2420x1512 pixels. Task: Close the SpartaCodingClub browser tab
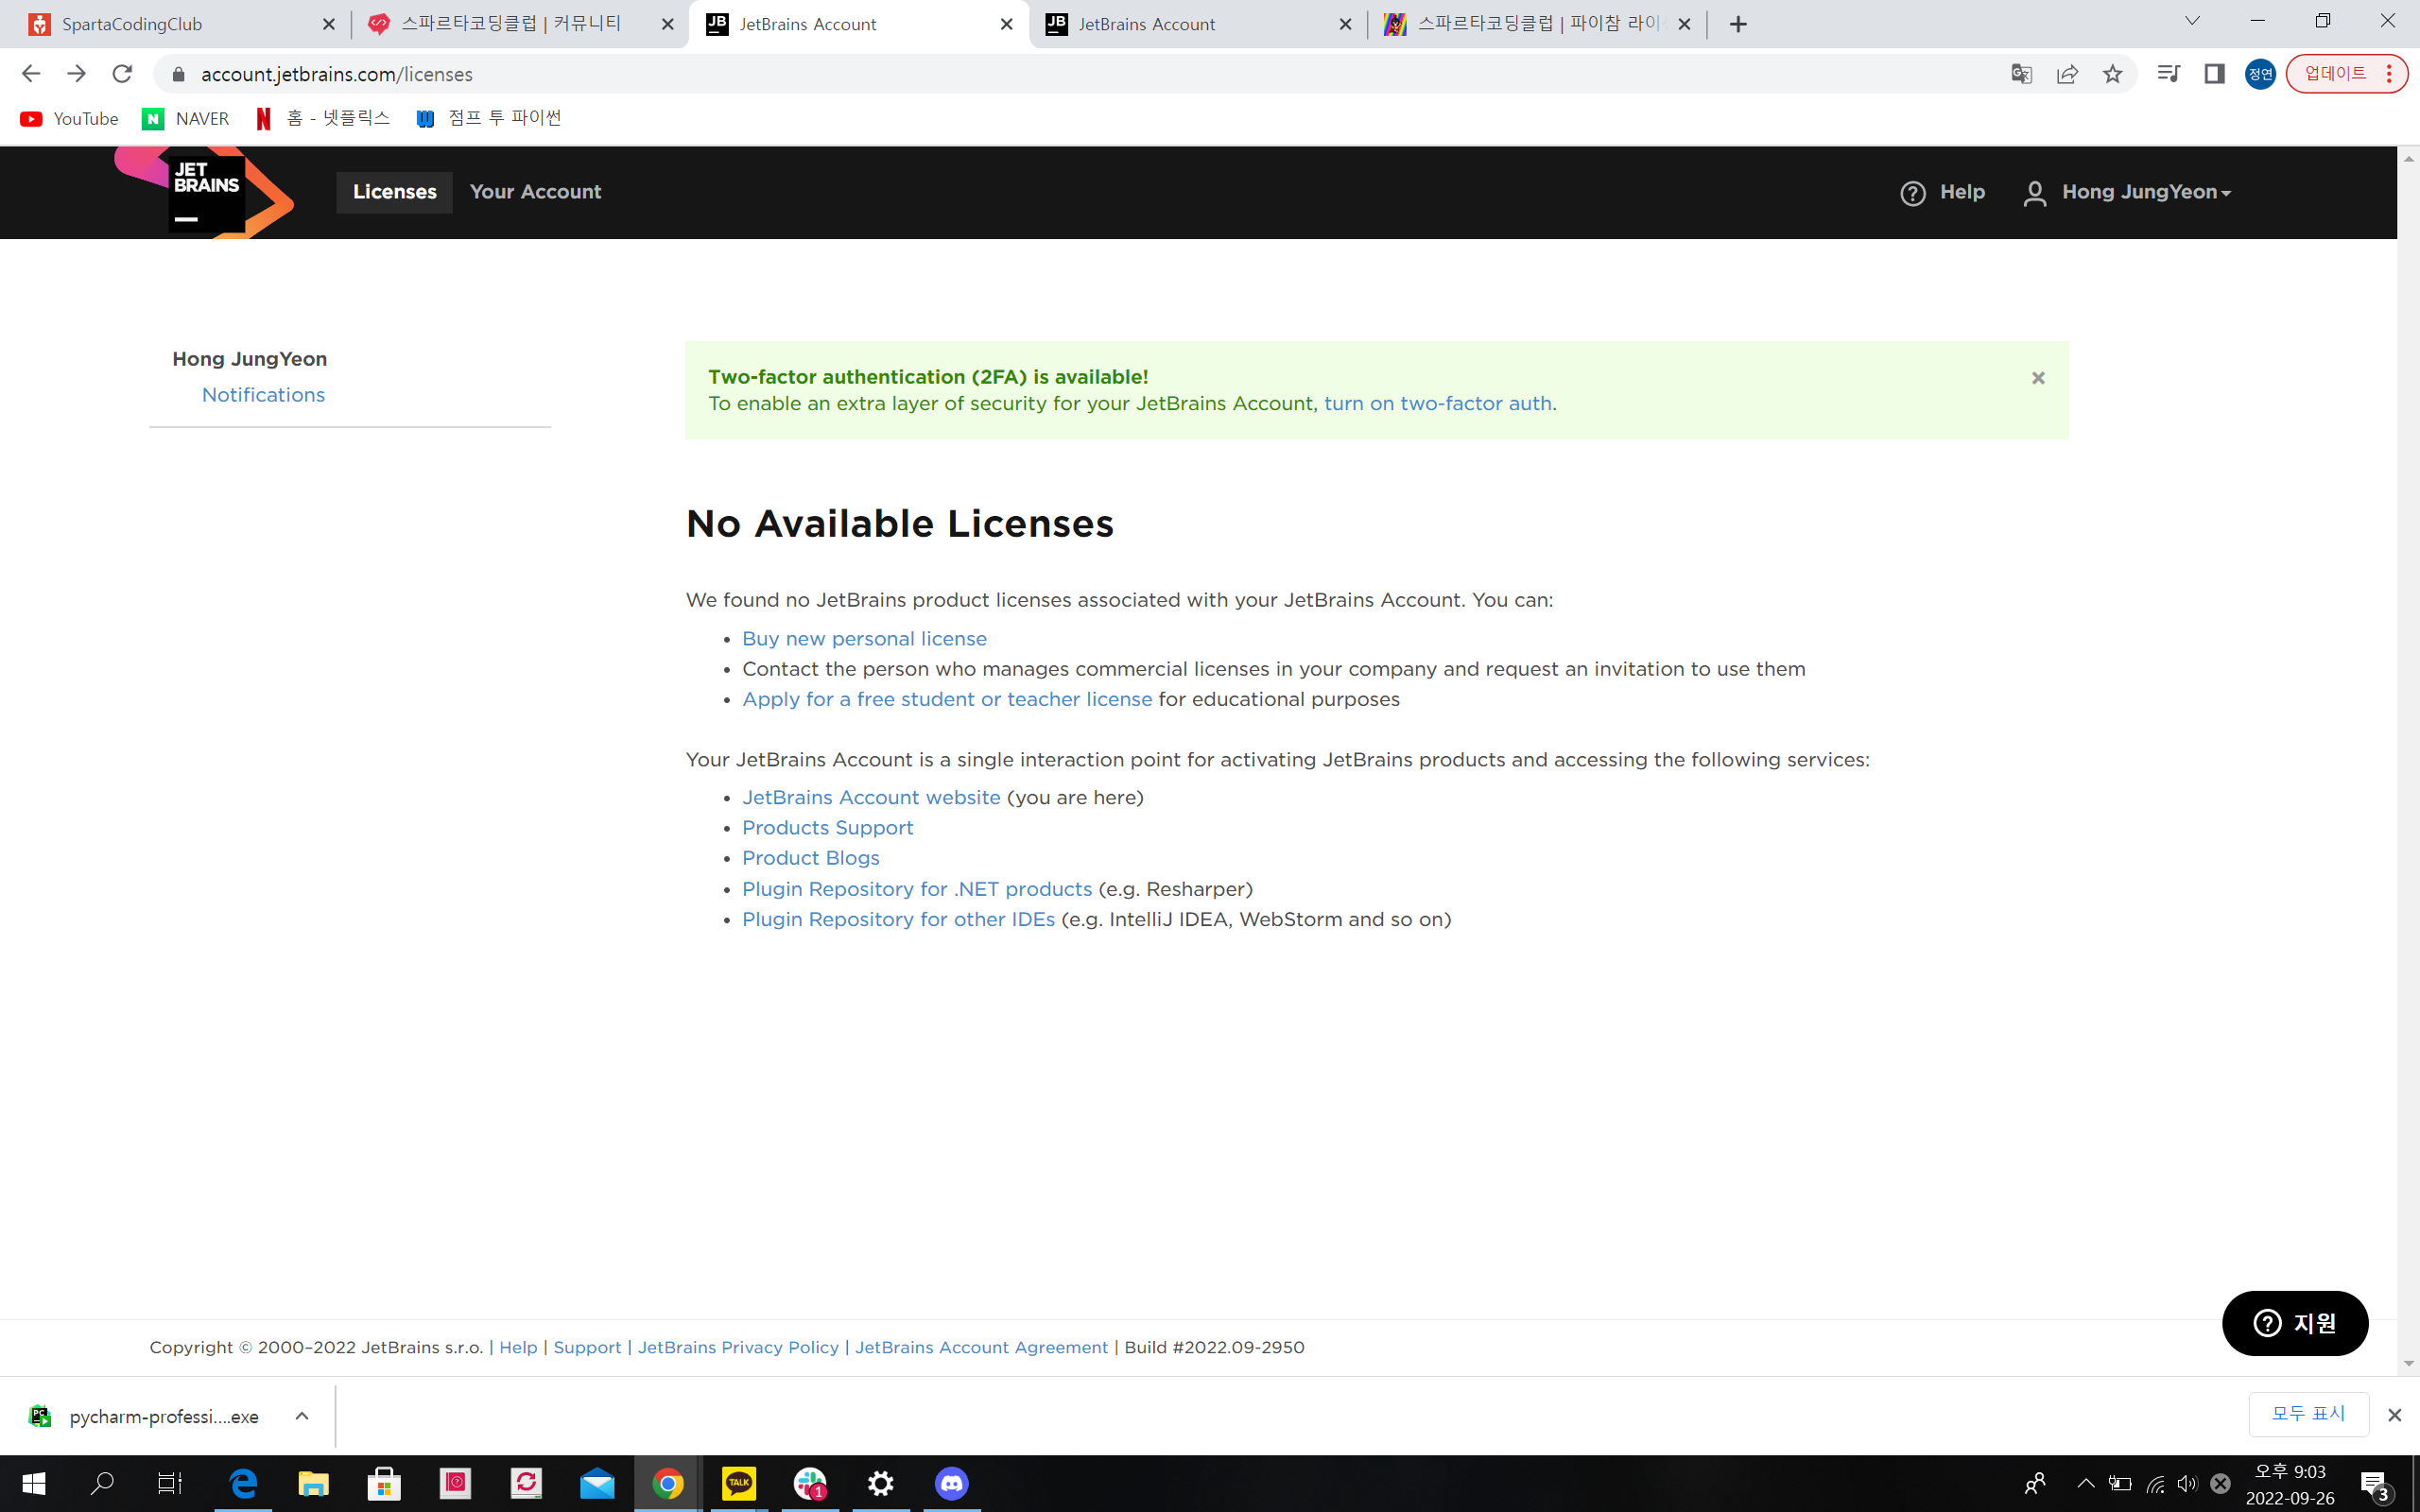point(329,24)
